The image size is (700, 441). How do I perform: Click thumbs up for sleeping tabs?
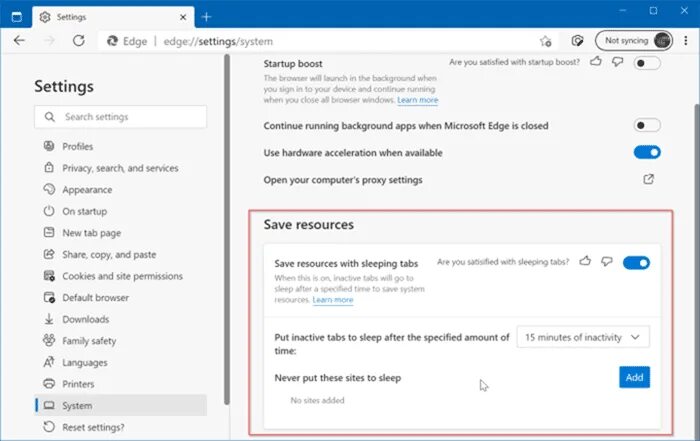pyautogui.click(x=585, y=262)
